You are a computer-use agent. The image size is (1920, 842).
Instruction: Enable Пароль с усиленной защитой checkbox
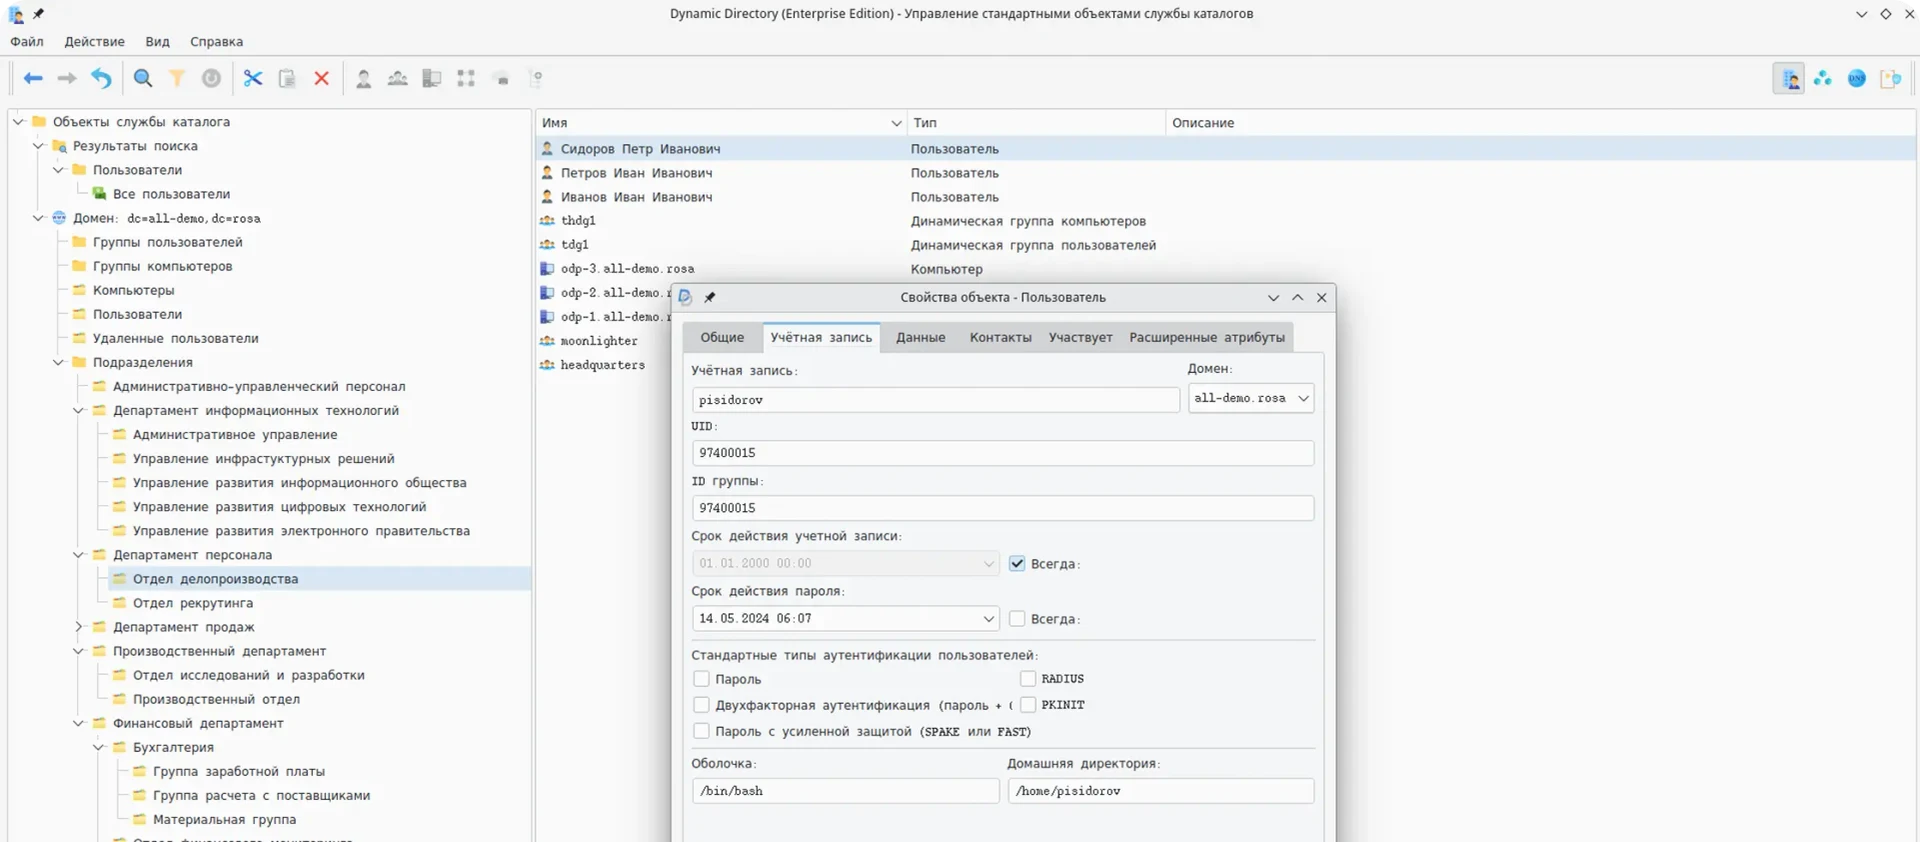coord(701,731)
